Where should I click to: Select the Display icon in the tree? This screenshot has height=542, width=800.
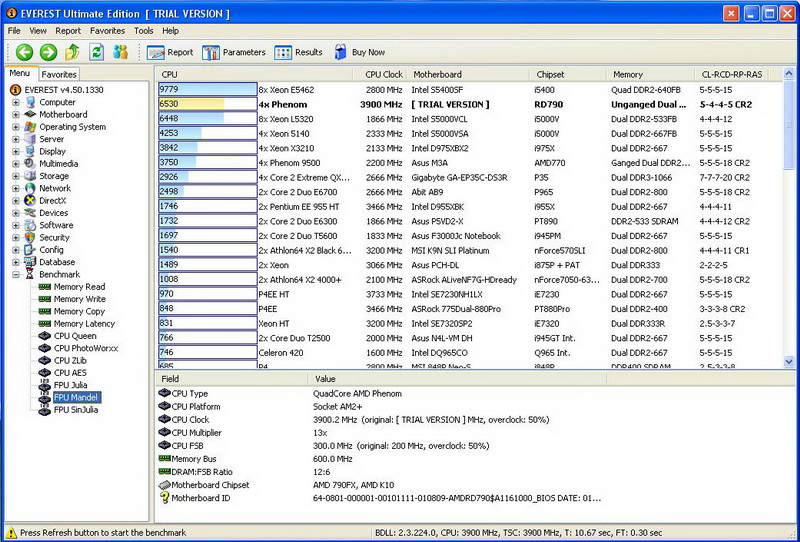click(30, 151)
